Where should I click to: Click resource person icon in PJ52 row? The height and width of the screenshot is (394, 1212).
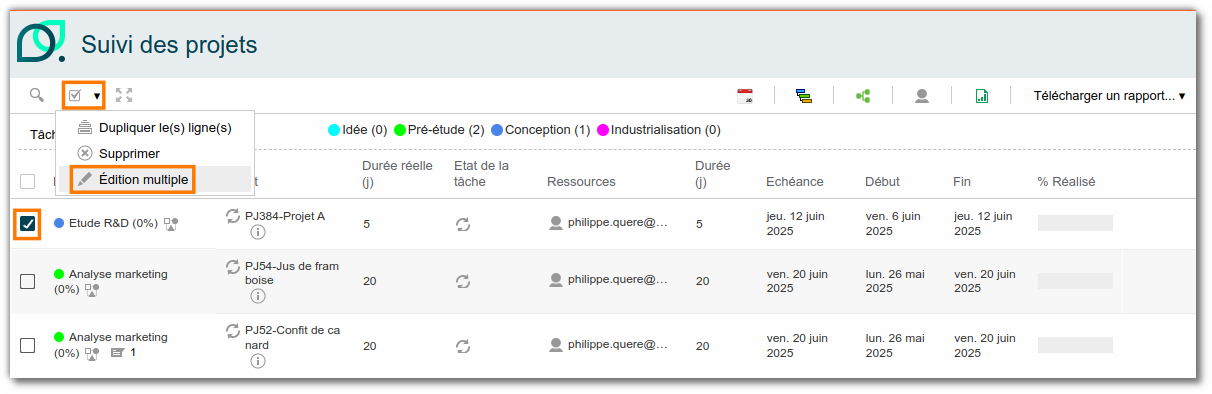coord(556,344)
